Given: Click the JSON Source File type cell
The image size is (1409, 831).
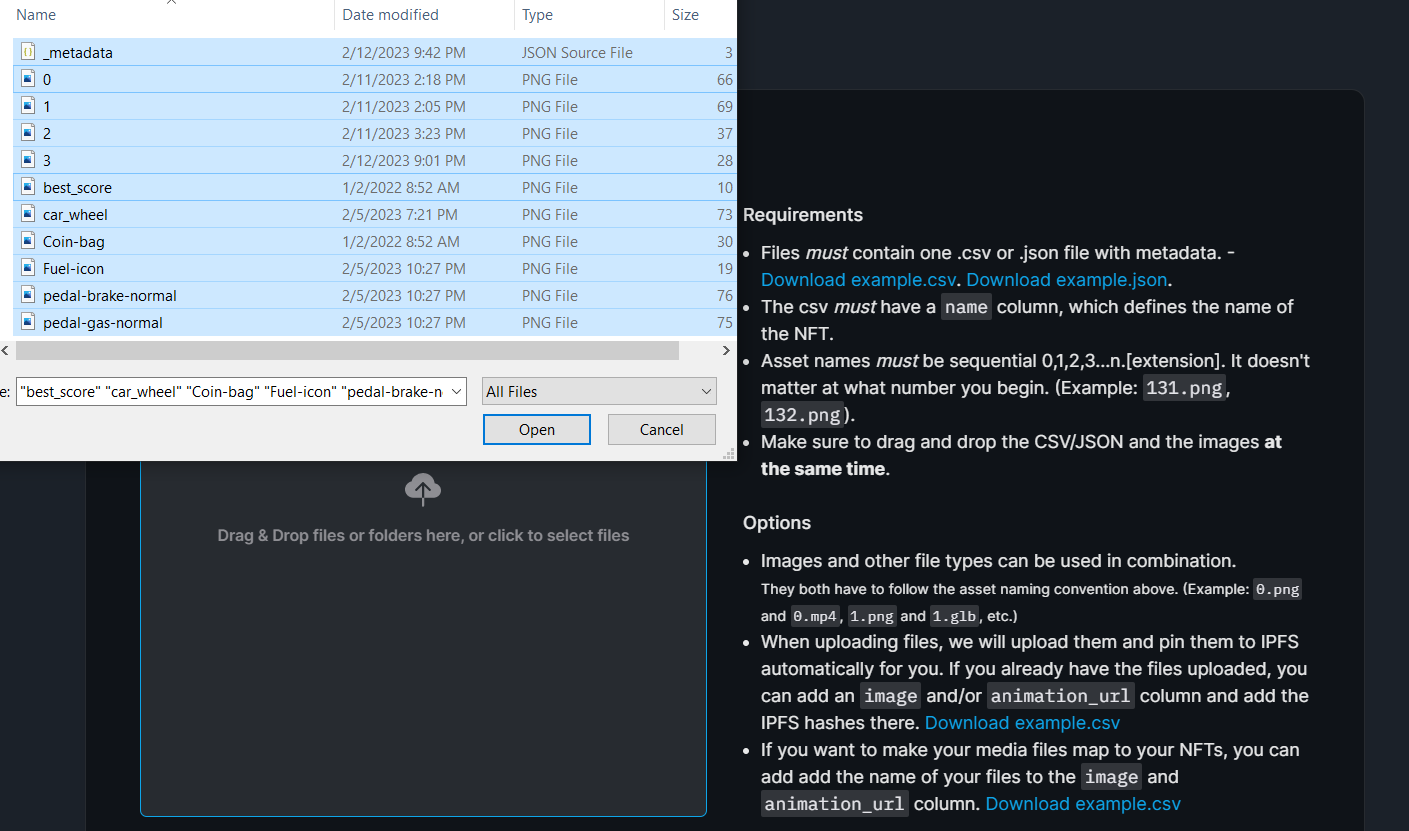Looking at the screenshot, I should pyautogui.click(x=577, y=52).
